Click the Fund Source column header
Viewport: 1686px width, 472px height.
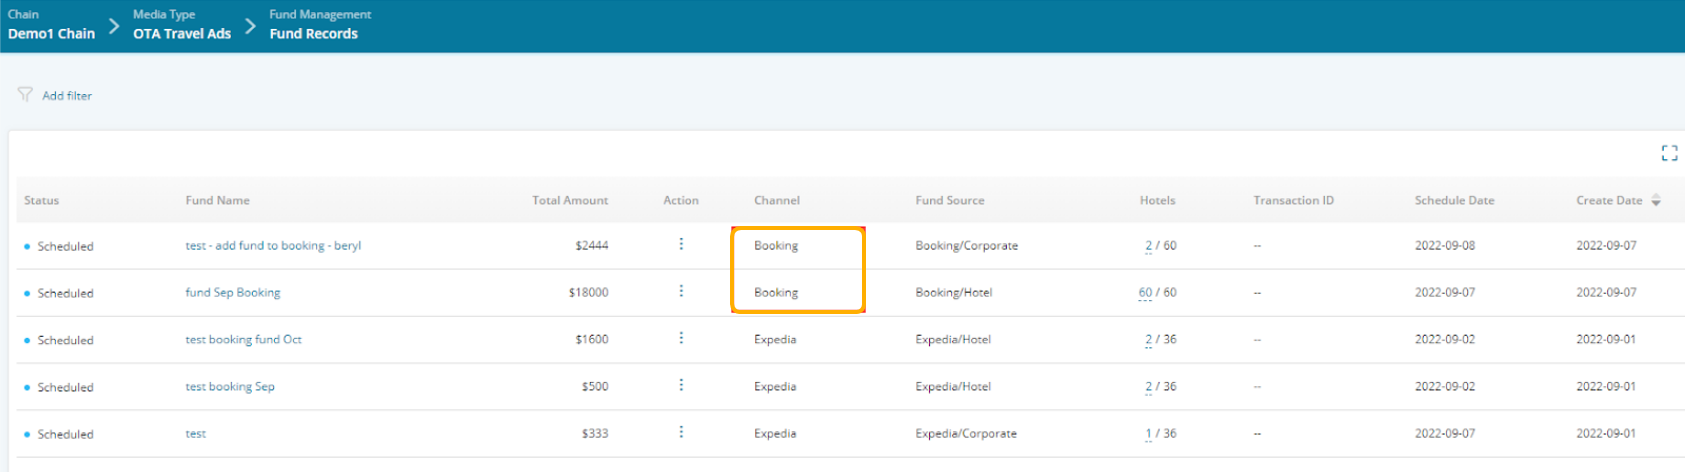[x=950, y=200]
